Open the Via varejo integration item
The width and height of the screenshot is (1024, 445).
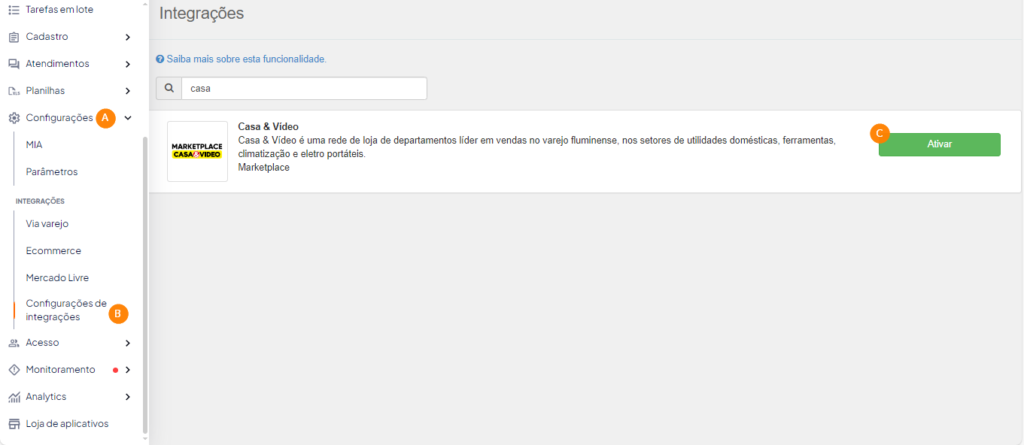47,223
